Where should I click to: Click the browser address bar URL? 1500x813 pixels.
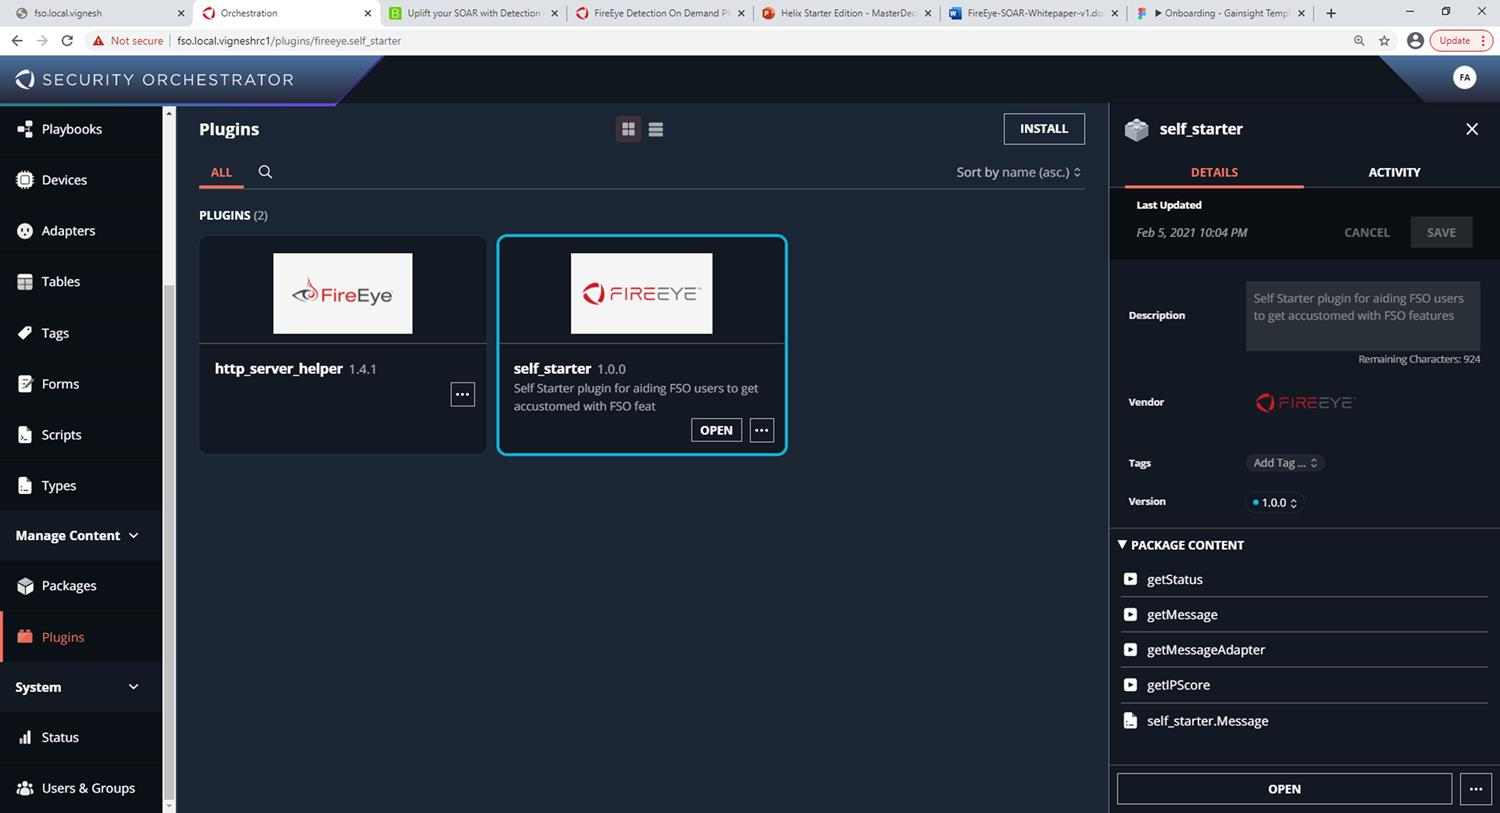pyautogui.click(x=289, y=41)
